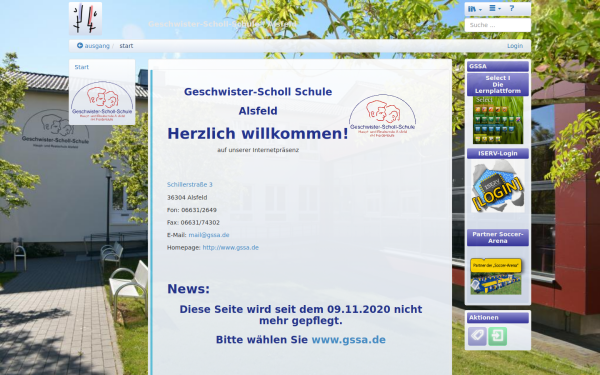This screenshot has width=600, height=375.
Task: Click the '36304 Alsfeld' text
Action: pyautogui.click(x=187, y=197)
